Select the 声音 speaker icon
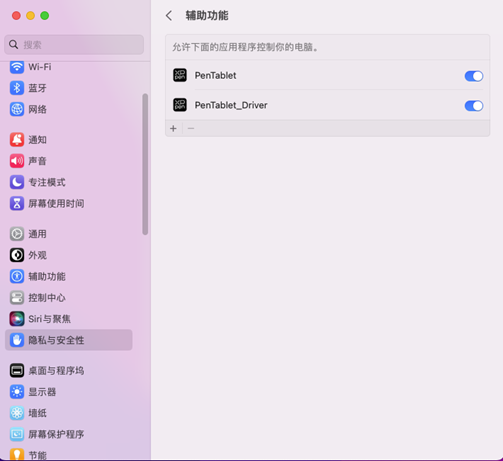The image size is (503, 461). (x=17, y=161)
